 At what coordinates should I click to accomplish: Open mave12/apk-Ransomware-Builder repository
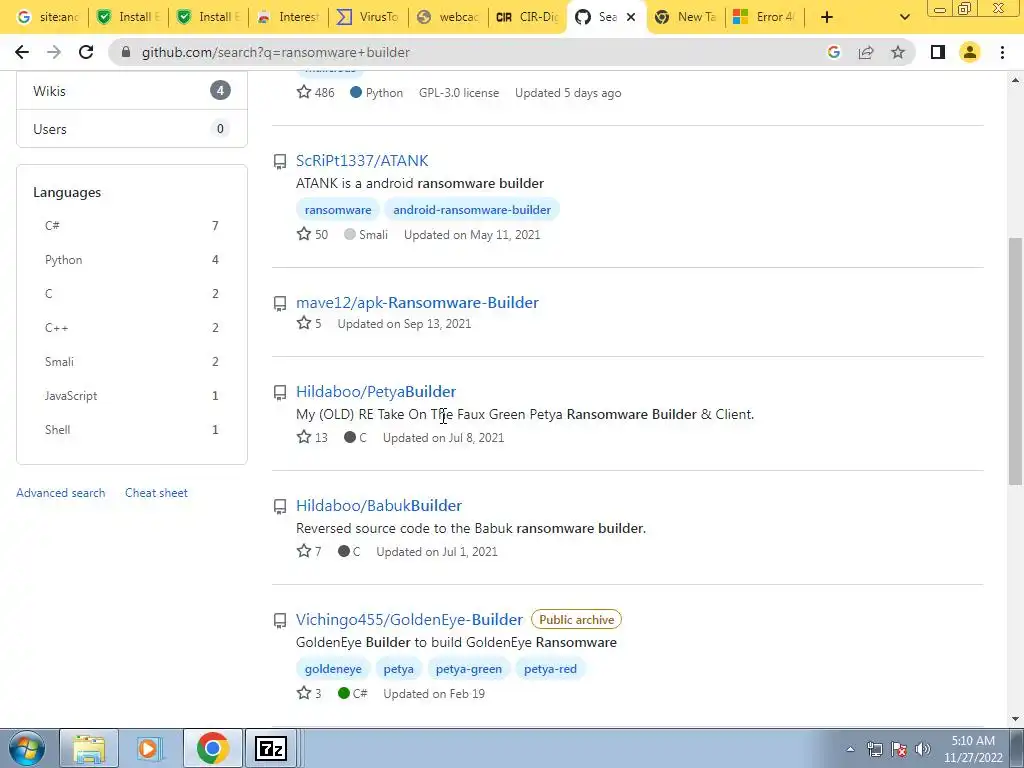417,302
